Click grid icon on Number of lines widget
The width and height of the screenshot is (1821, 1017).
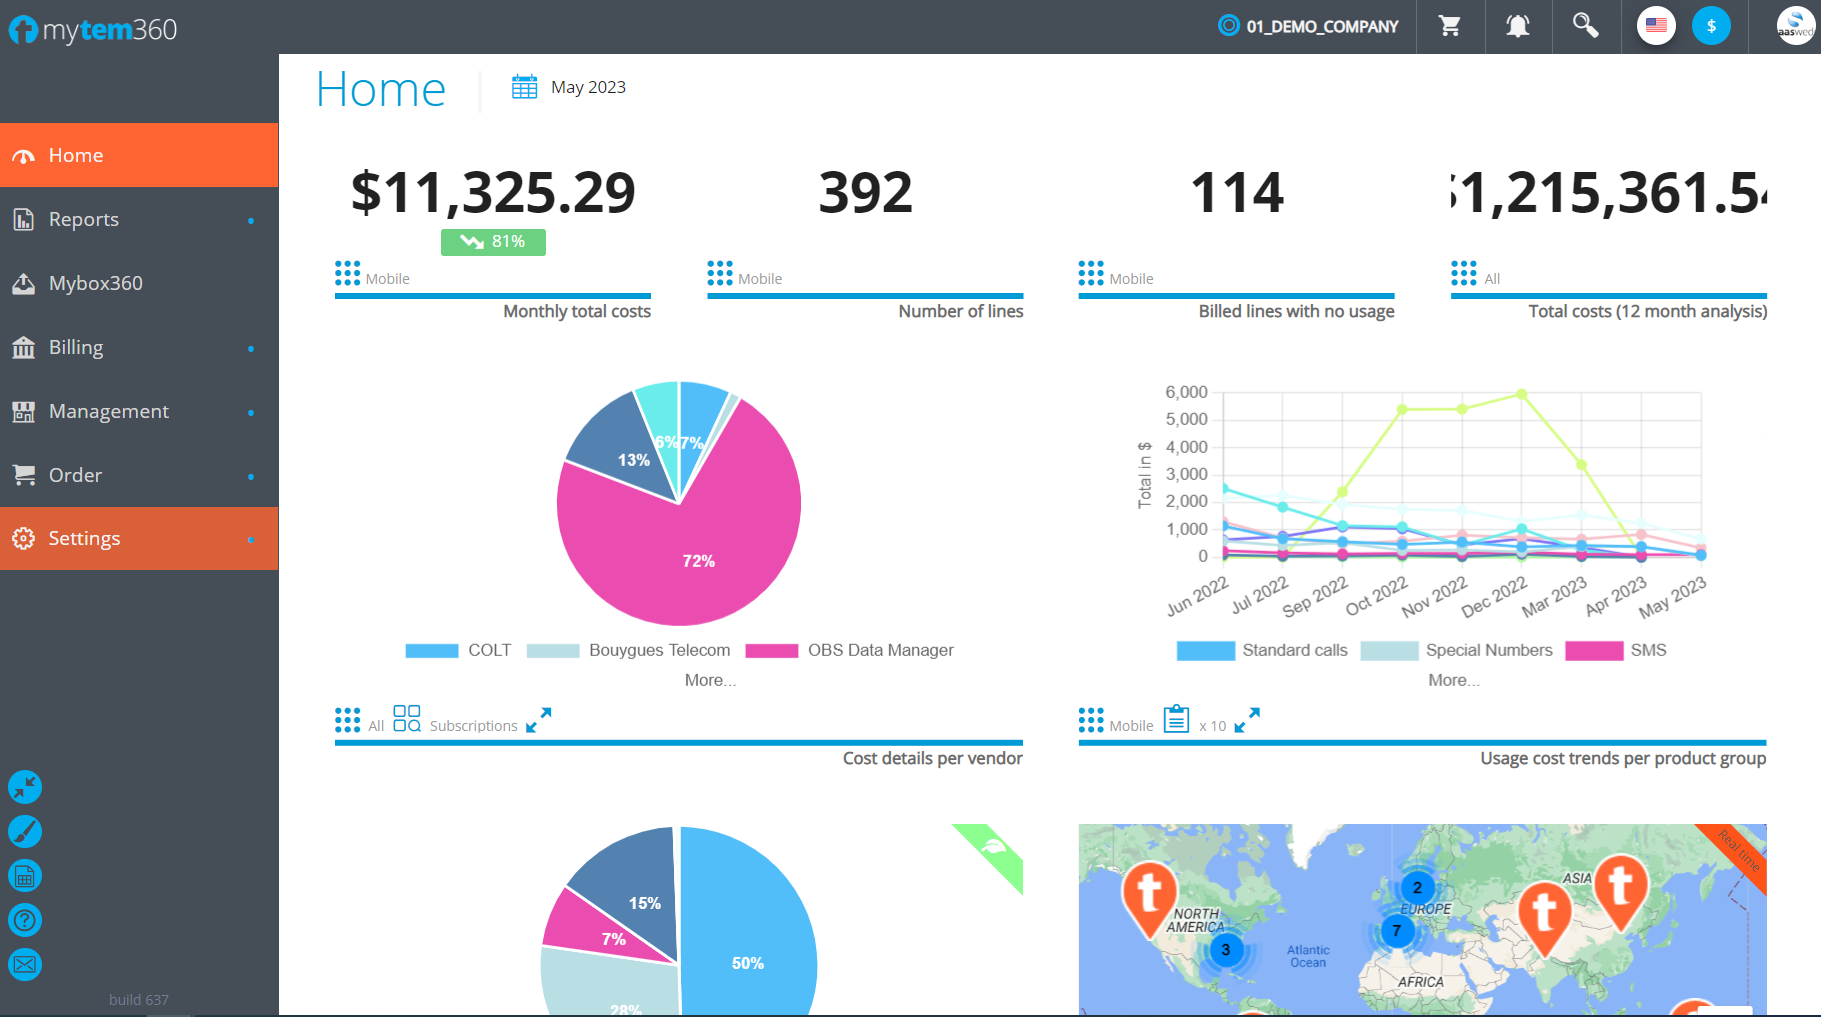click(x=720, y=273)
